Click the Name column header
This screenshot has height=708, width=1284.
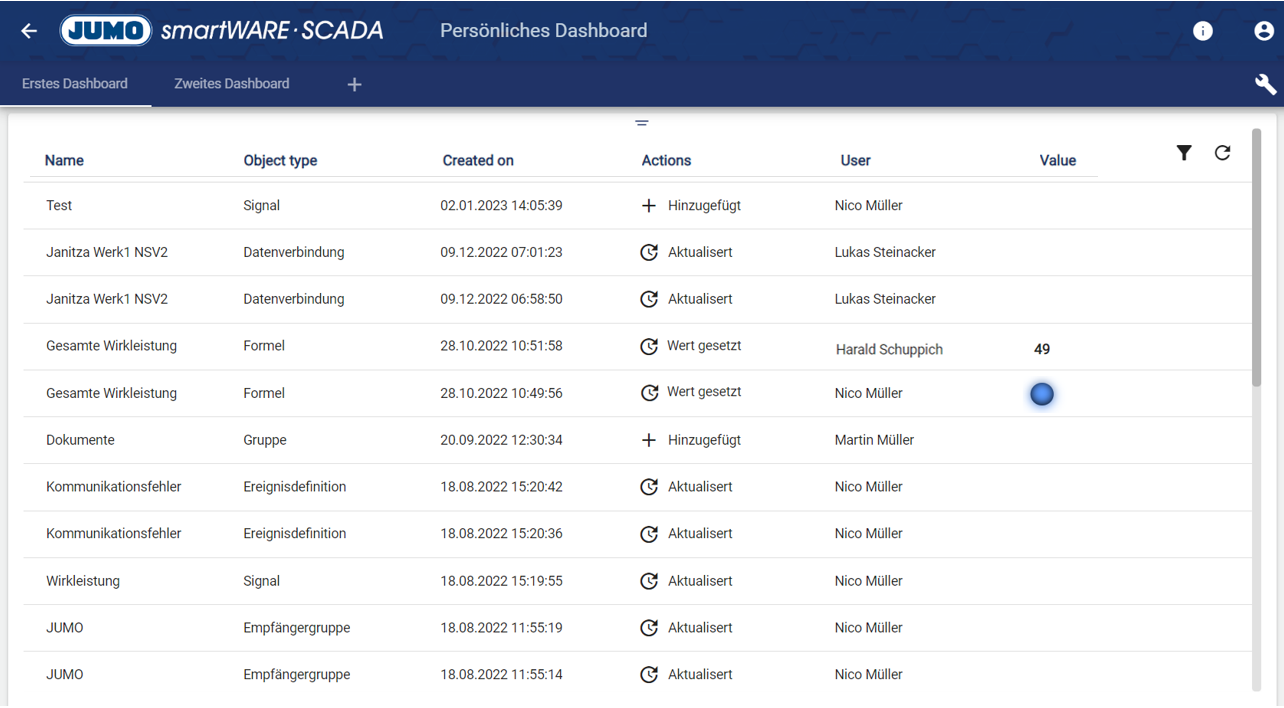64,161
